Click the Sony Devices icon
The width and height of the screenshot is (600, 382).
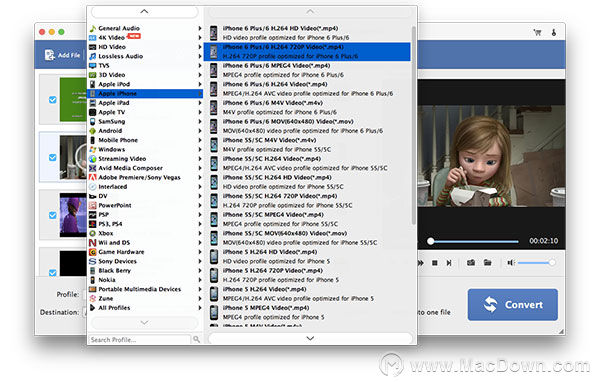(x=93, y=261)
